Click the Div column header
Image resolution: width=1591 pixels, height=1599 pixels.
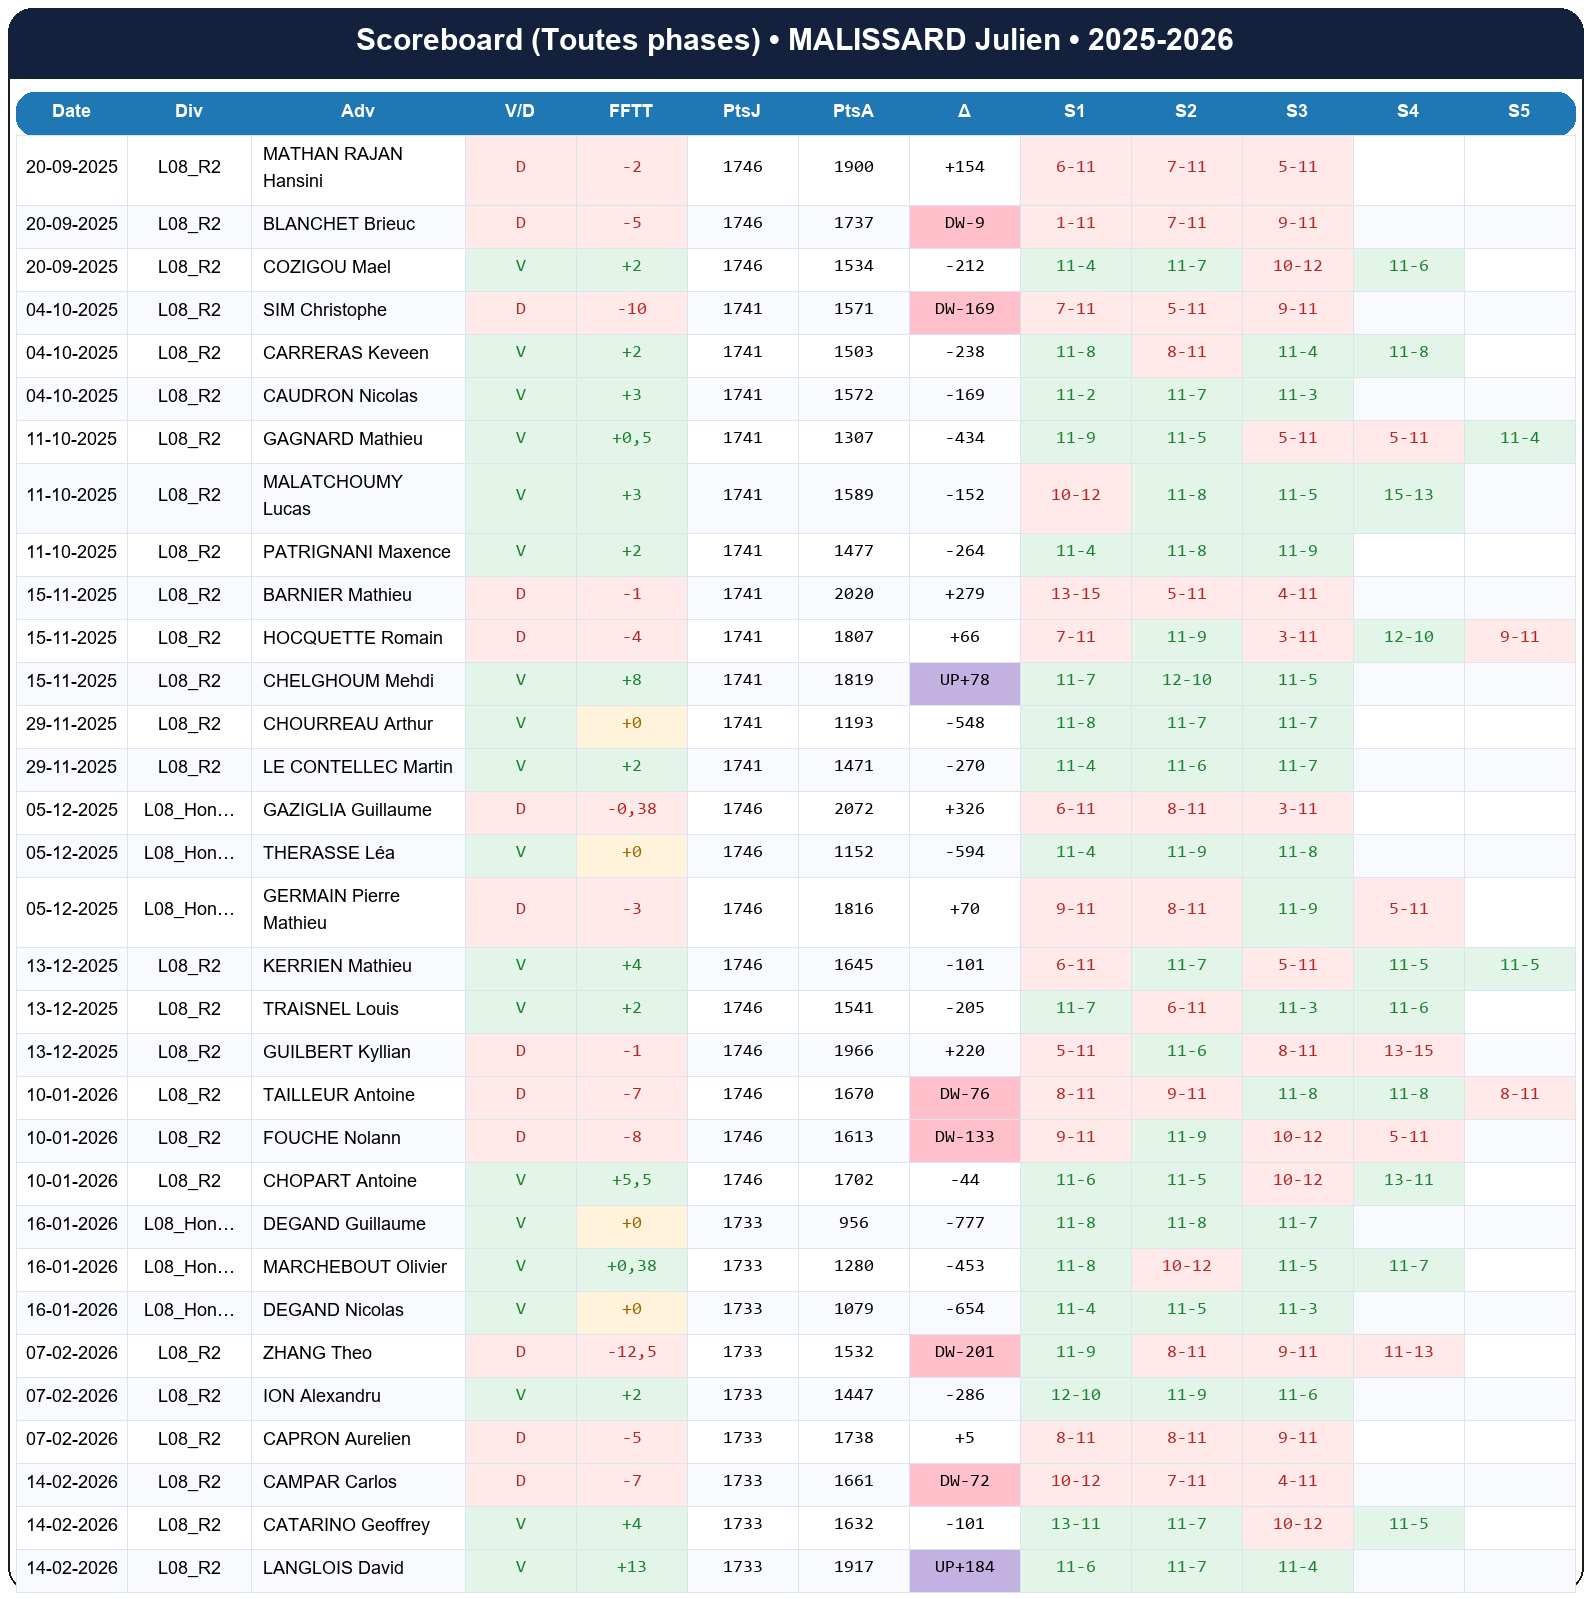189,111
